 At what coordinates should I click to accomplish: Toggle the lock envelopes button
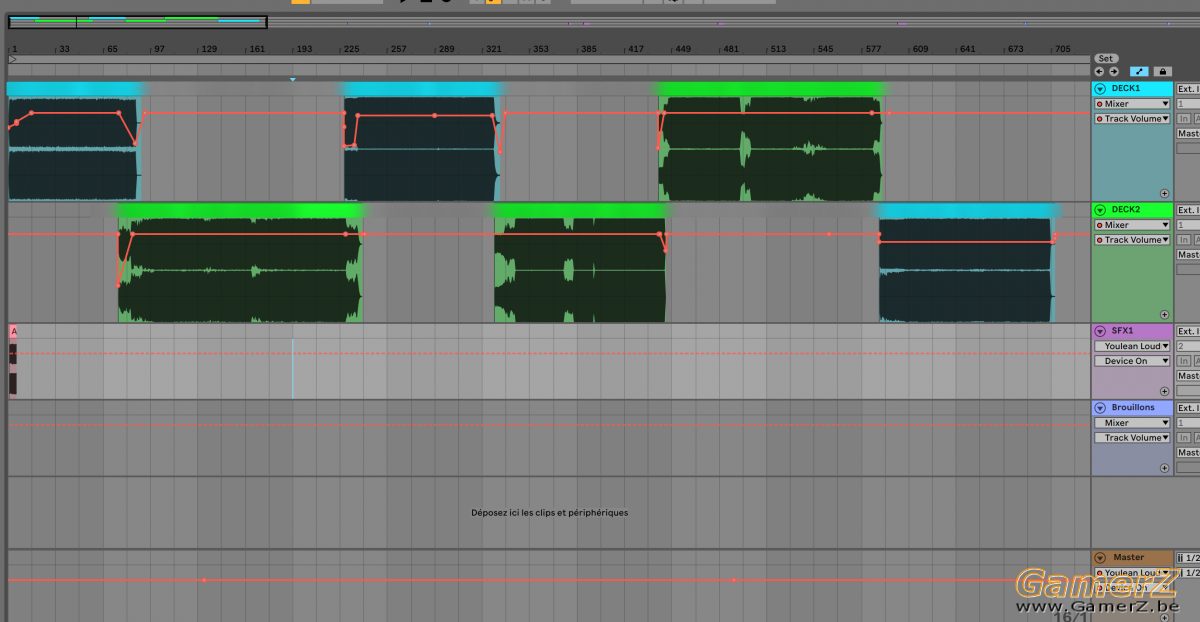[x=1161, y=71]
